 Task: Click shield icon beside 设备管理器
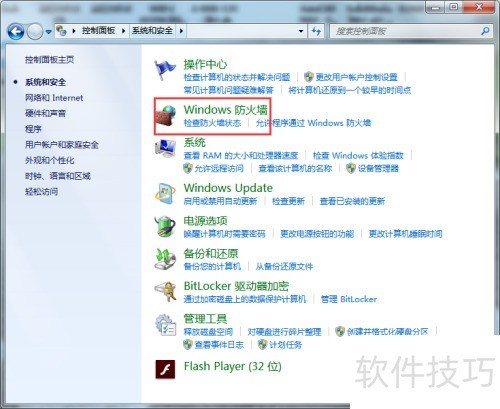351,168
